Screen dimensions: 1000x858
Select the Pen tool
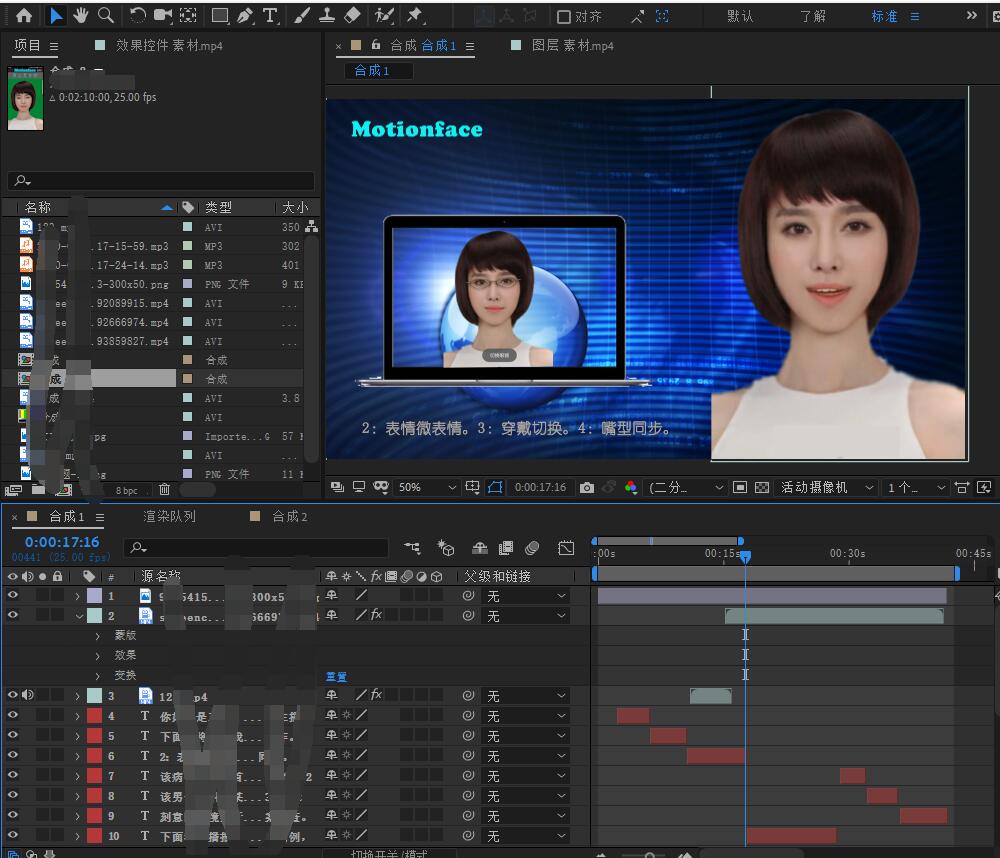(x=245, y=15)
